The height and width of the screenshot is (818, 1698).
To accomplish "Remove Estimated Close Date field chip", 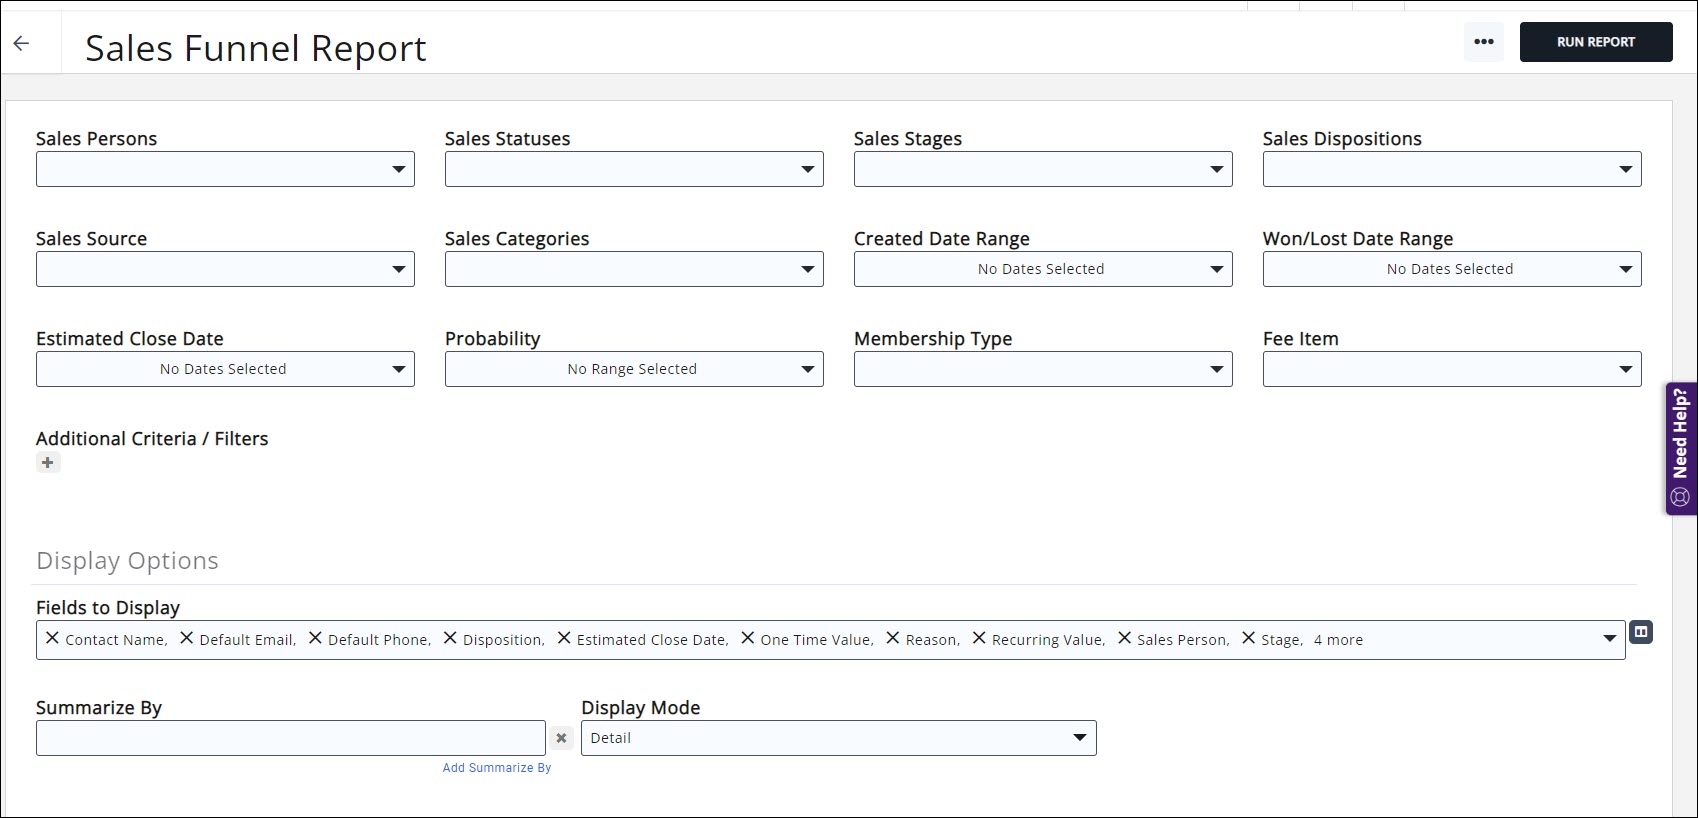I will click(x=564, y=638).
